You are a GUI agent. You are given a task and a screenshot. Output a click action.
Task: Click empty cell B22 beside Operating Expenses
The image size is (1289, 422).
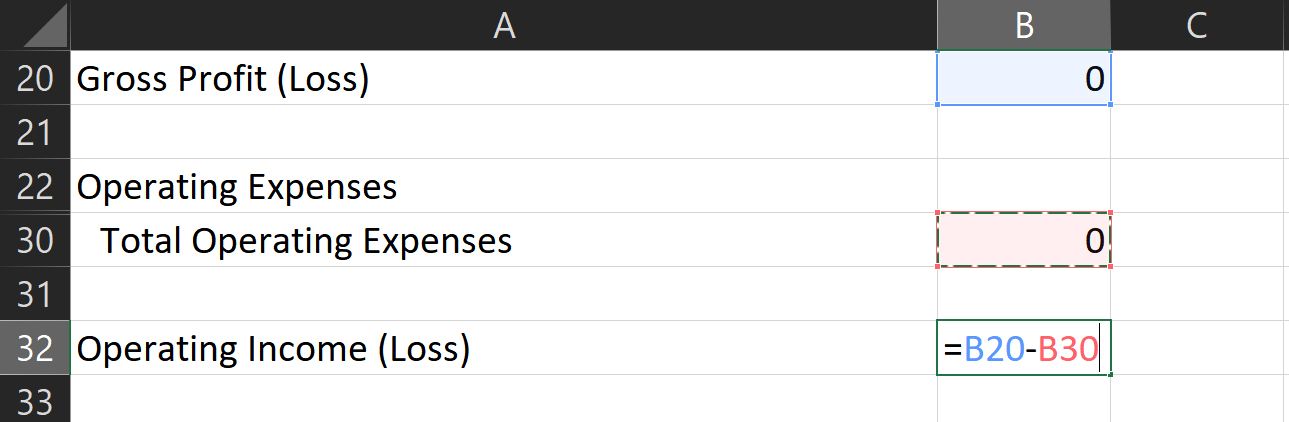pos(1023,186)
